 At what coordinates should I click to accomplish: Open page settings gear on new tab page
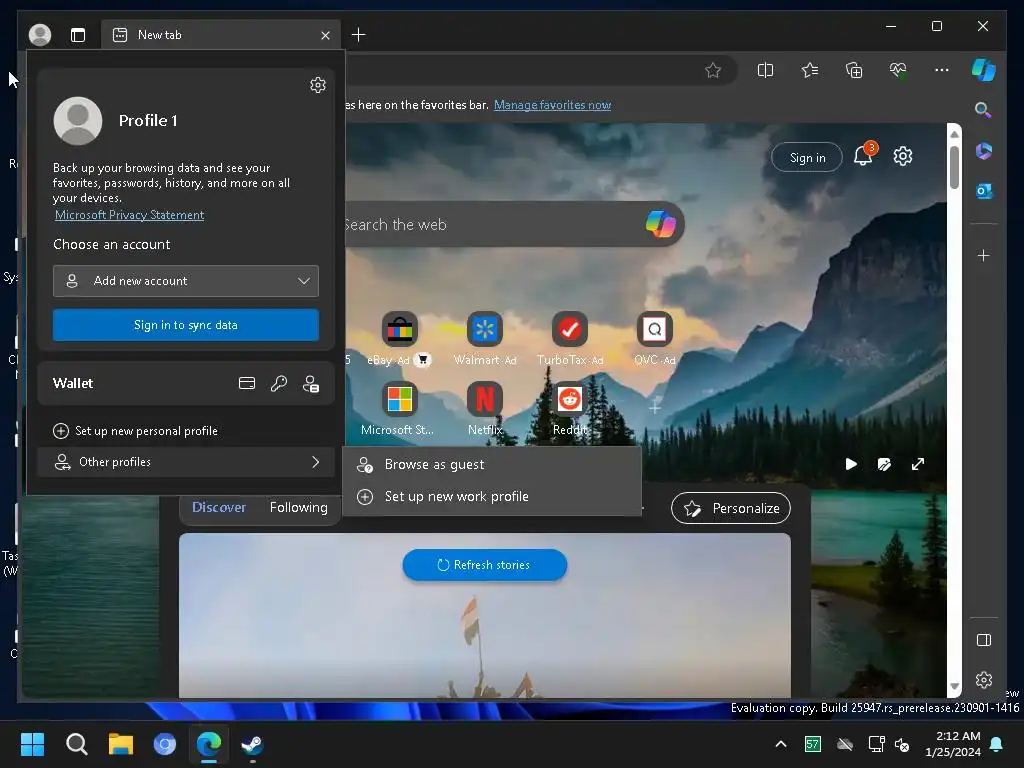tap(903, 156)
